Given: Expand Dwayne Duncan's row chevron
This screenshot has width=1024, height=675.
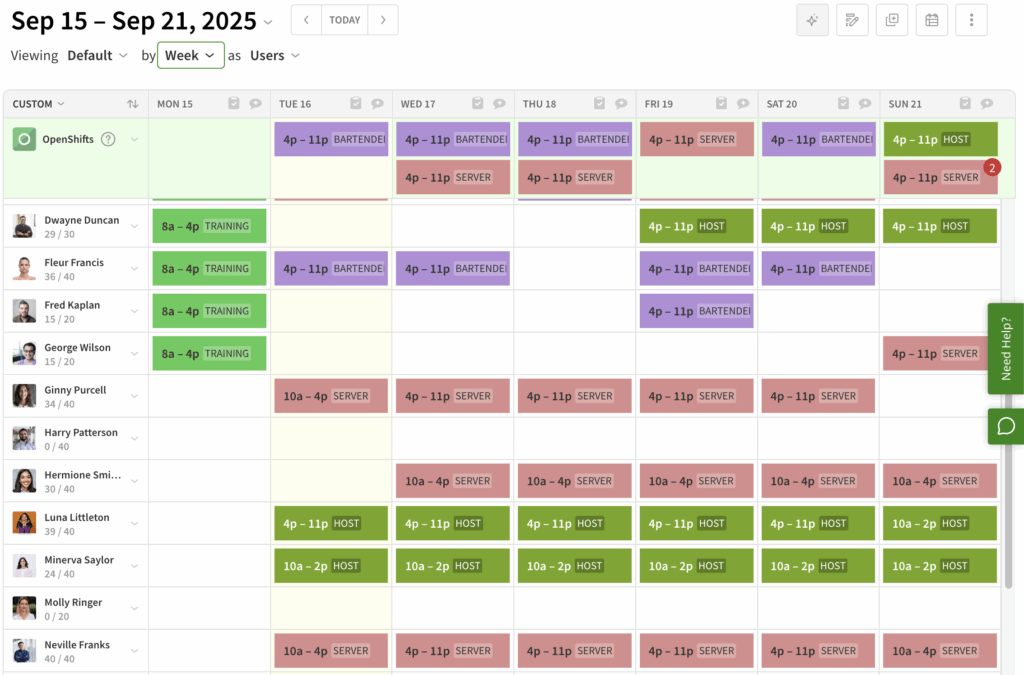Looking at the screenshot, I should click(135, 227).
